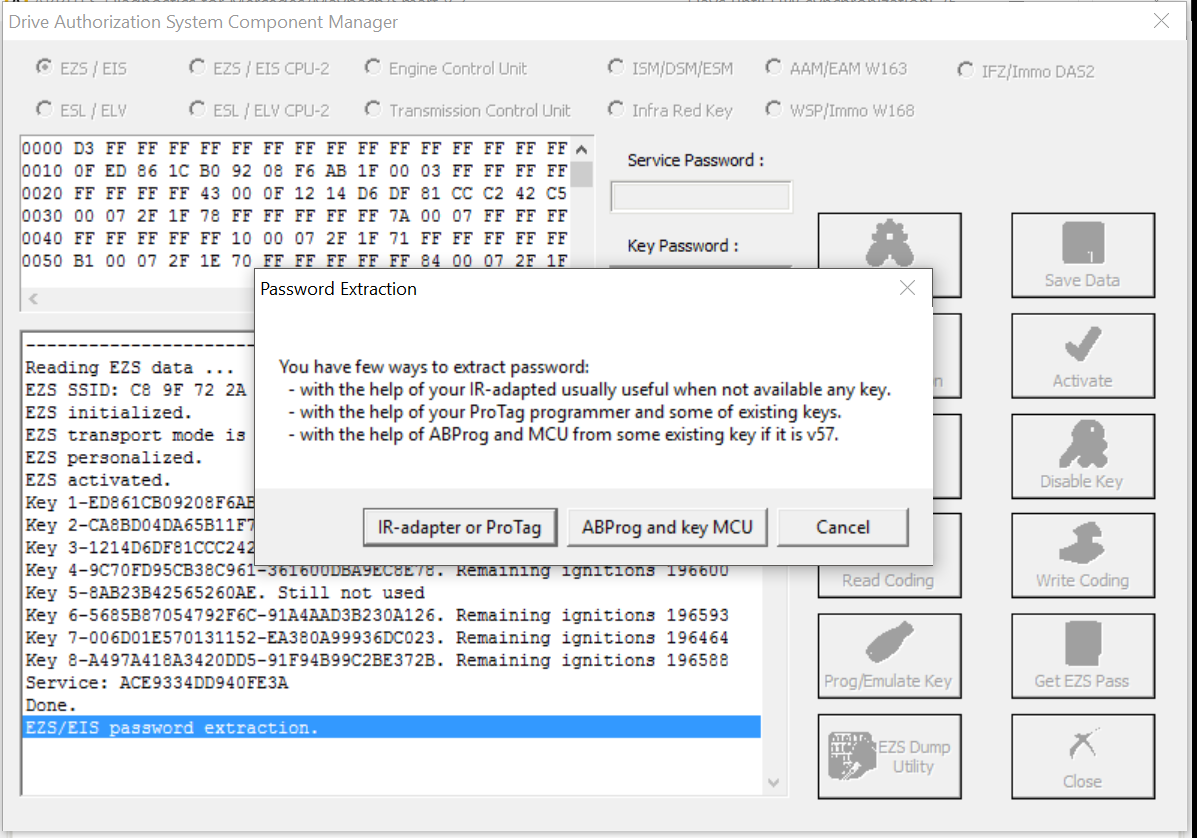1197x838 pixels.
Task: Click Prog/Emulate Key icon button
Action: pyautogui.click(x=889, y=656)
